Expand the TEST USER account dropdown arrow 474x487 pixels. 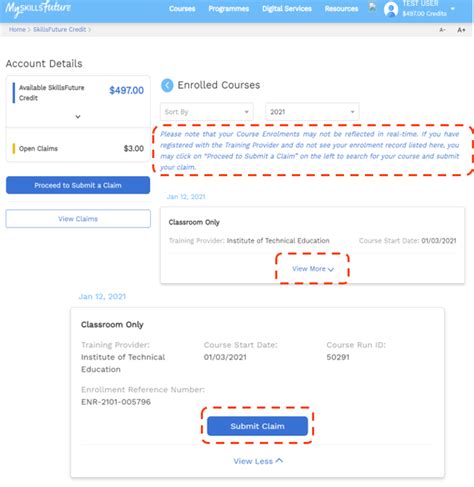(x=452, y=9)
